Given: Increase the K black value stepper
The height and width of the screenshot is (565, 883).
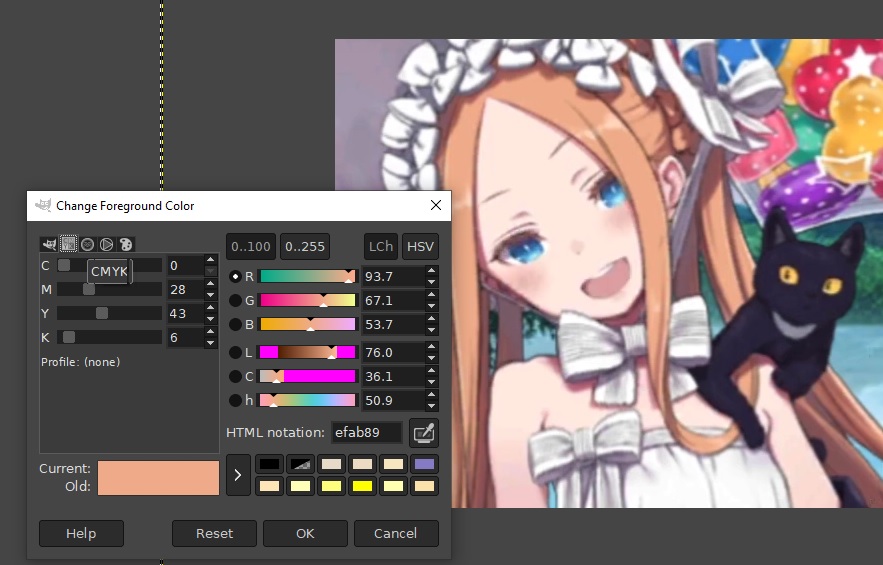Looking at the screenshot, I should pos(211,332).
